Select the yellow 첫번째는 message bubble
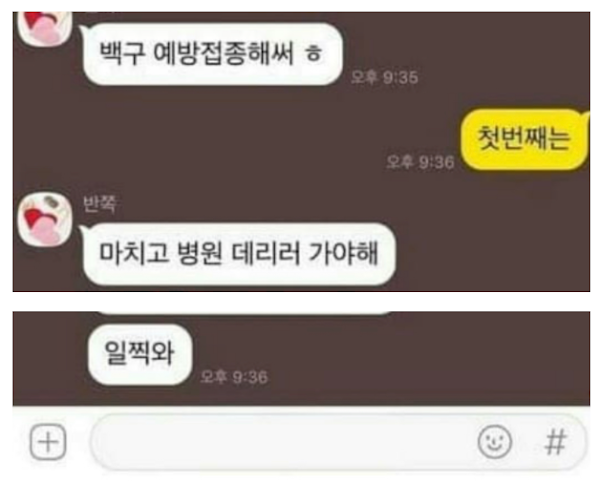 524,139
